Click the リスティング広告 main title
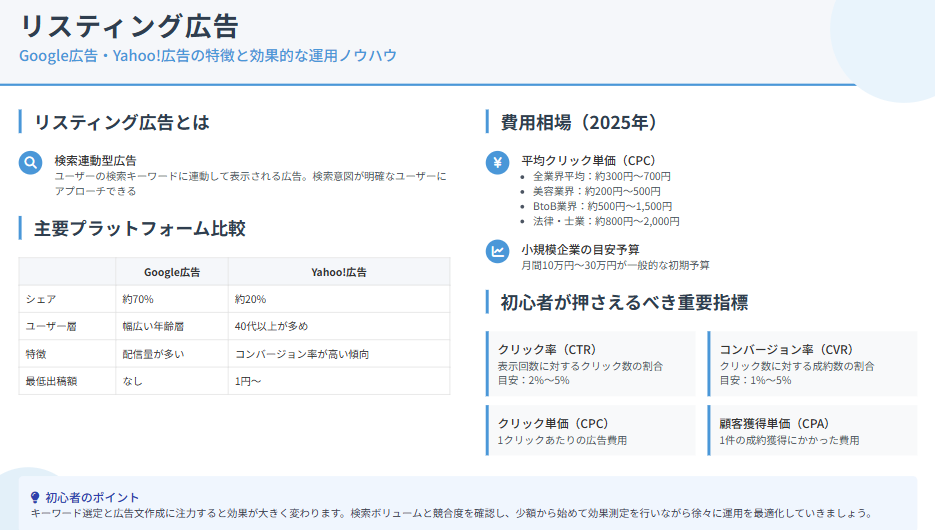The width and height of the screenshot is (935, 530). coord(129,26)
